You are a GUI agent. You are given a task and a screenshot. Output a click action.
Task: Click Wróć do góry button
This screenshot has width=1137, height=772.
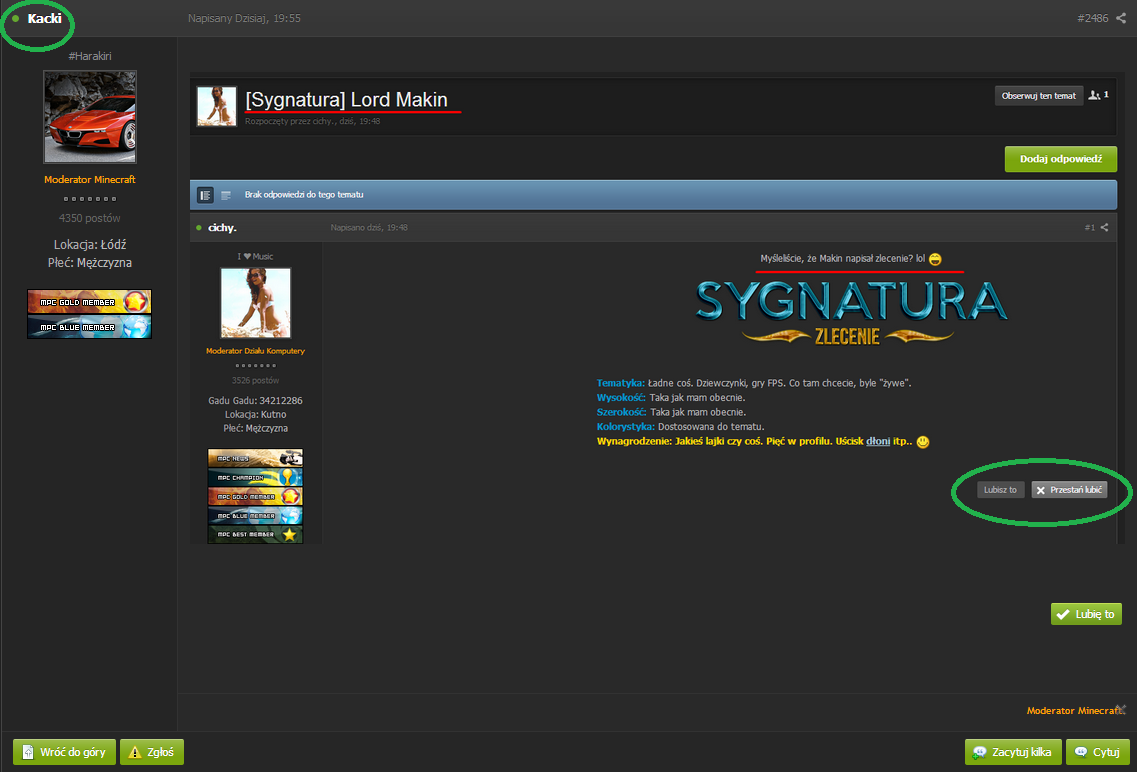coord(64,752)
